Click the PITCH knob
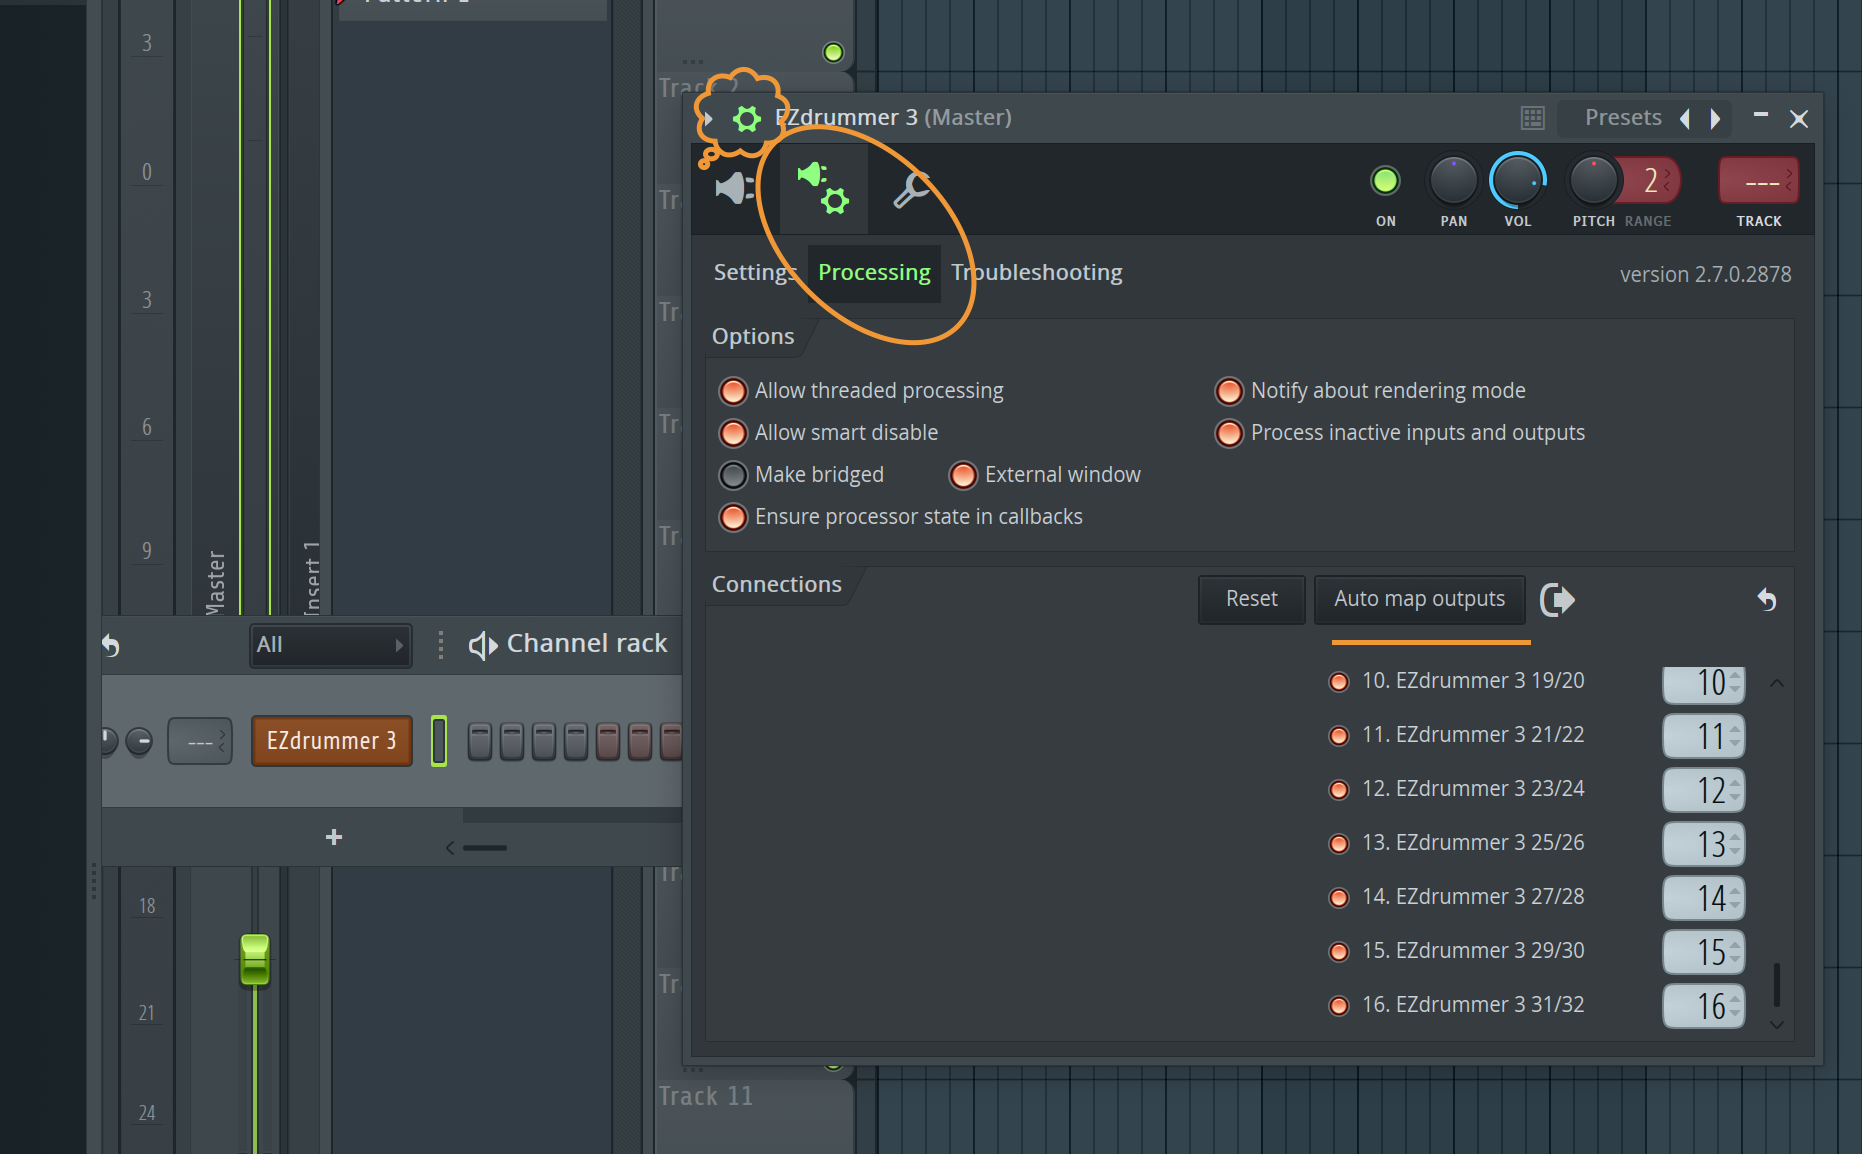The height and width of the screenshot is (1154, 1862). 1593,181
